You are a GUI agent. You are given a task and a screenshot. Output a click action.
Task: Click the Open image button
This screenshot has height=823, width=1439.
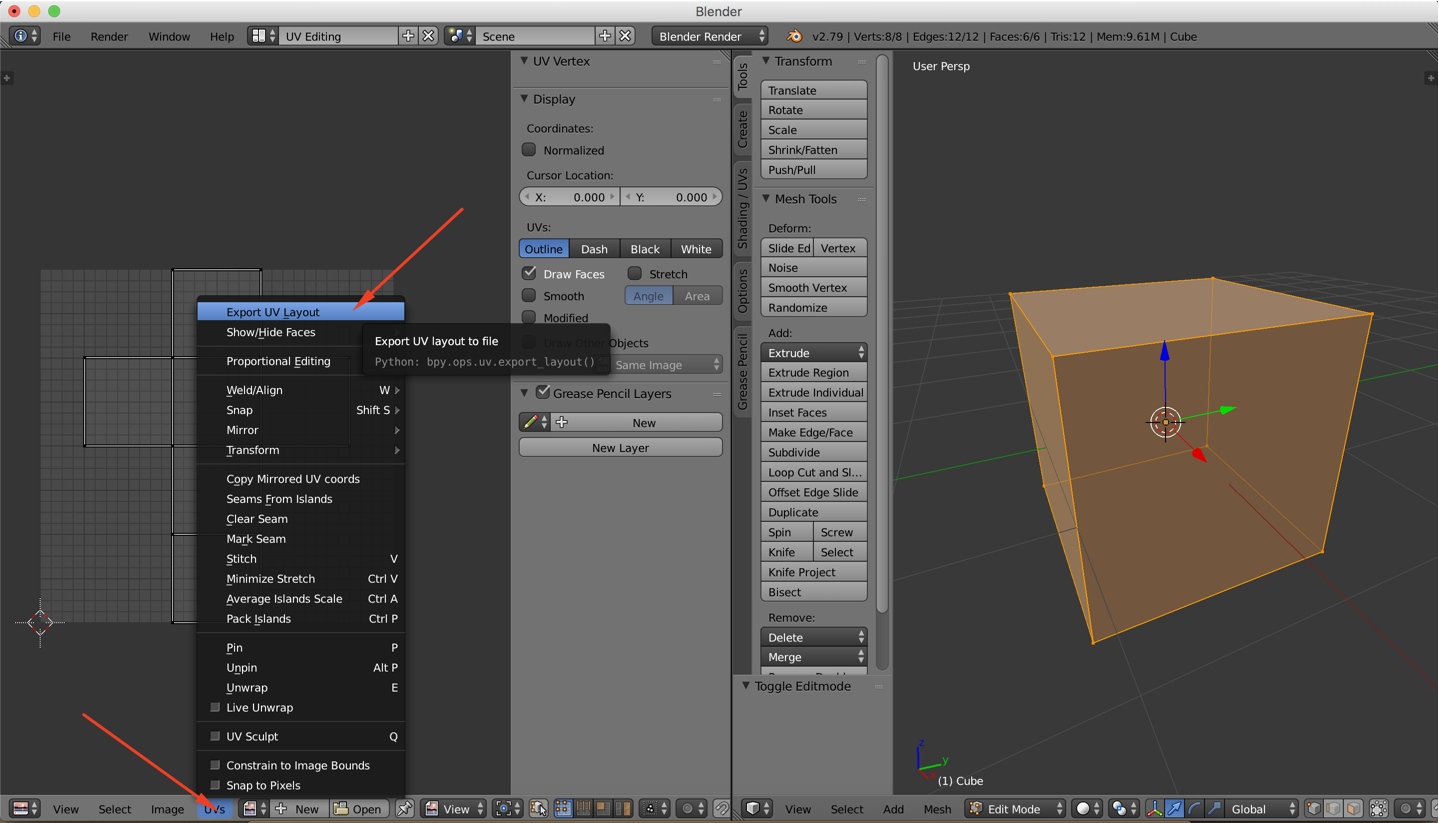(359, 808)
